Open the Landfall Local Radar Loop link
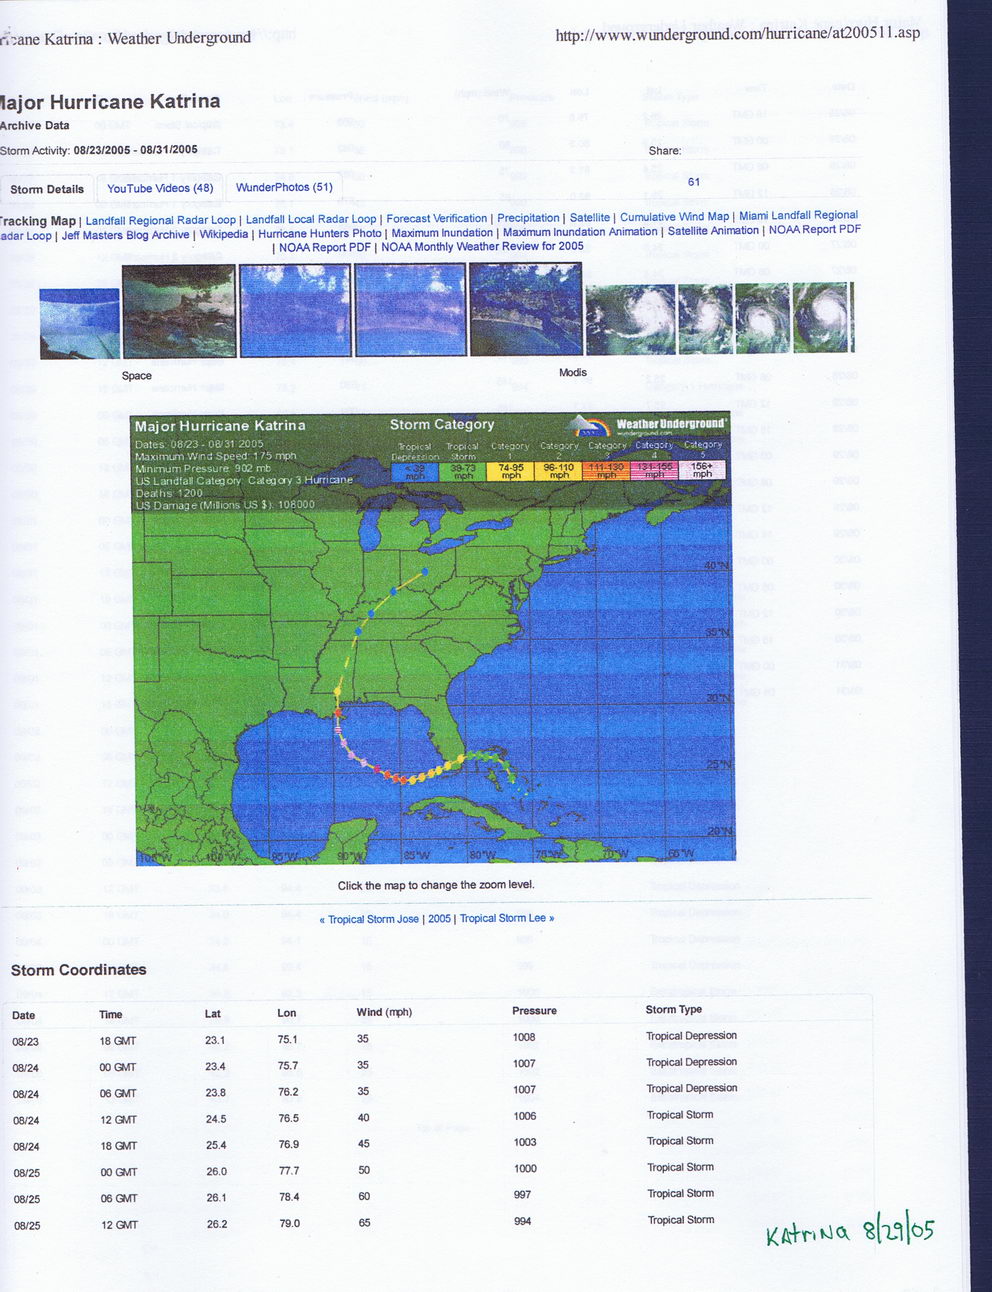Screen dimensions: 992x1292 coord(311,219)
